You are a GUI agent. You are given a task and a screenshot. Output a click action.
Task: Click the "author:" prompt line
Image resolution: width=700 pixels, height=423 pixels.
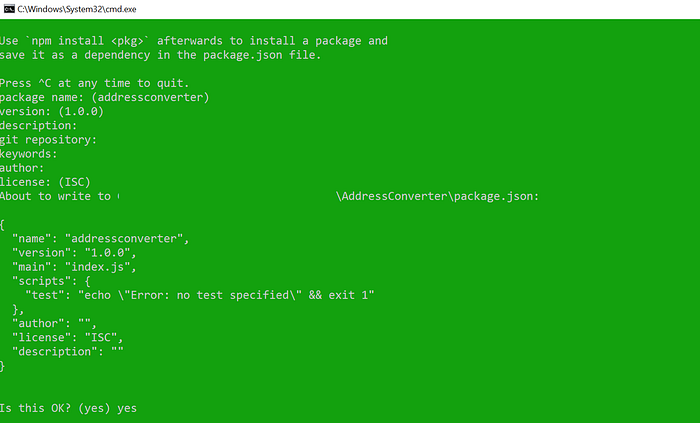(22, 168)
